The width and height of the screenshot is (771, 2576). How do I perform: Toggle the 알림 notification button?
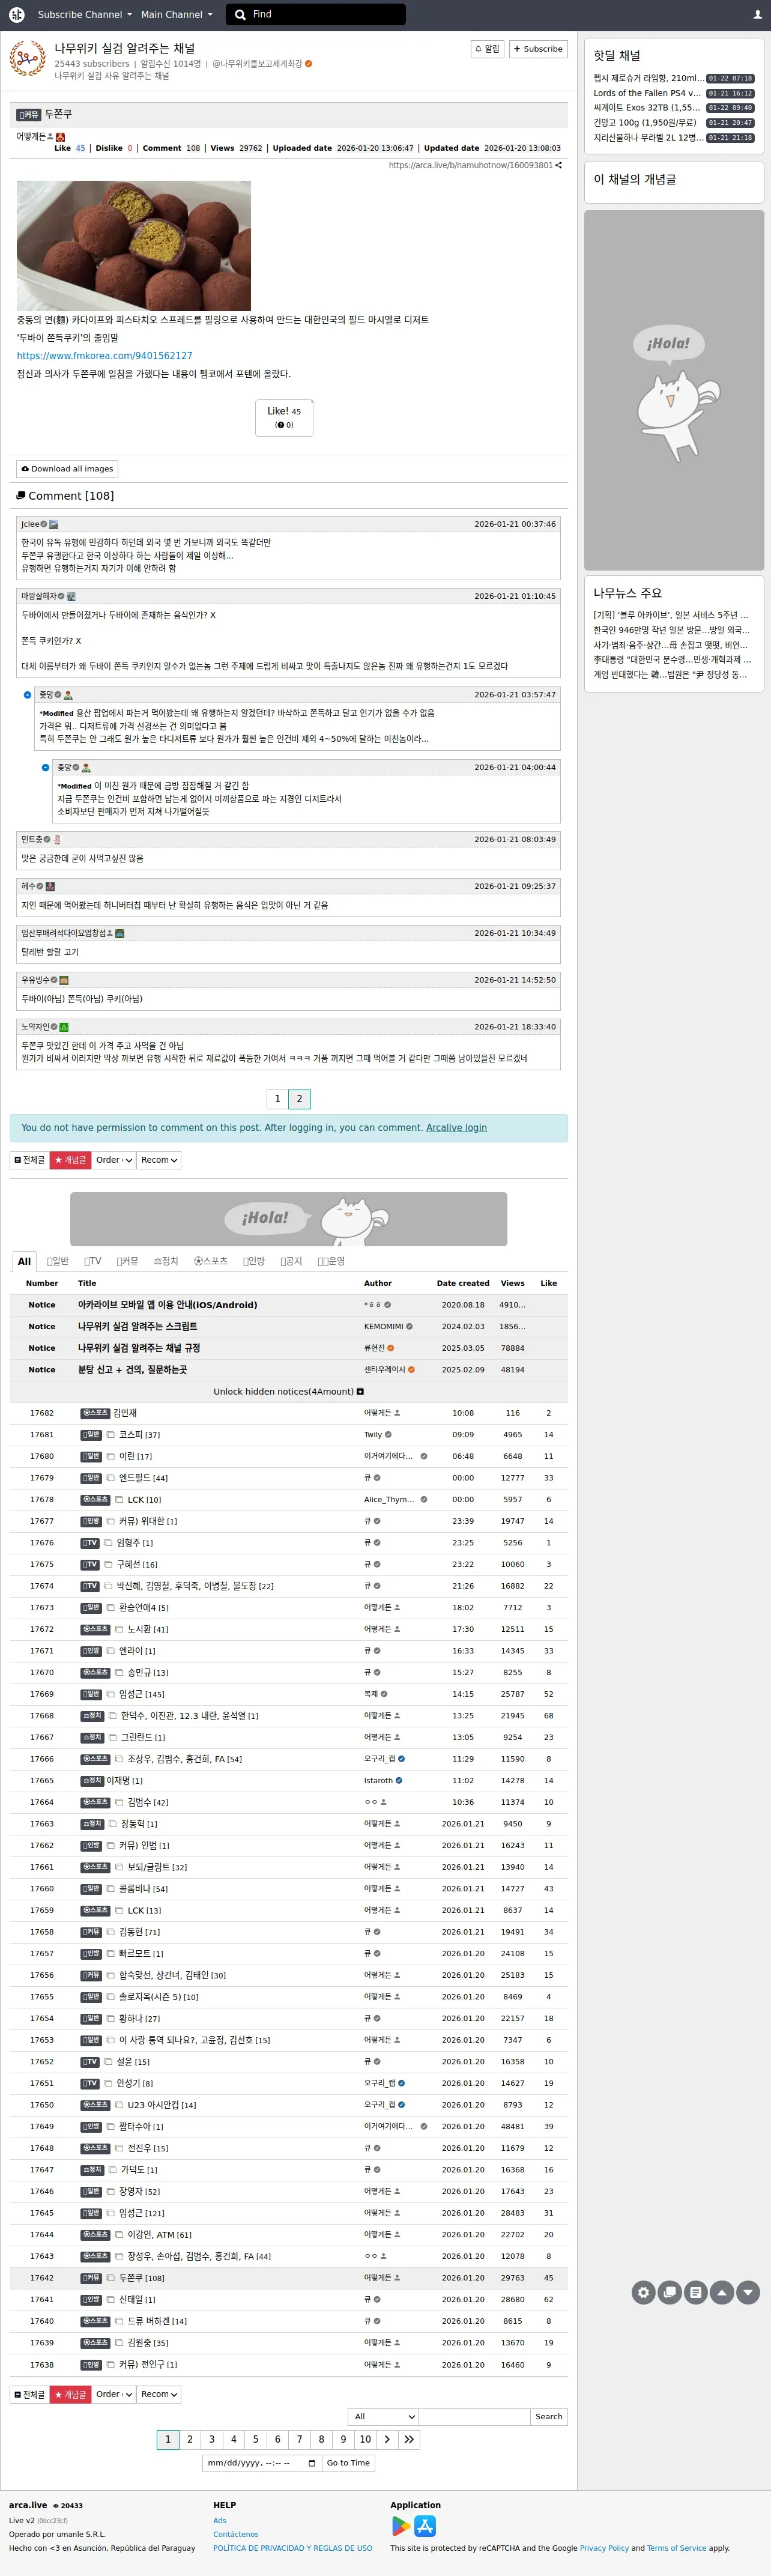pos(488,49)
